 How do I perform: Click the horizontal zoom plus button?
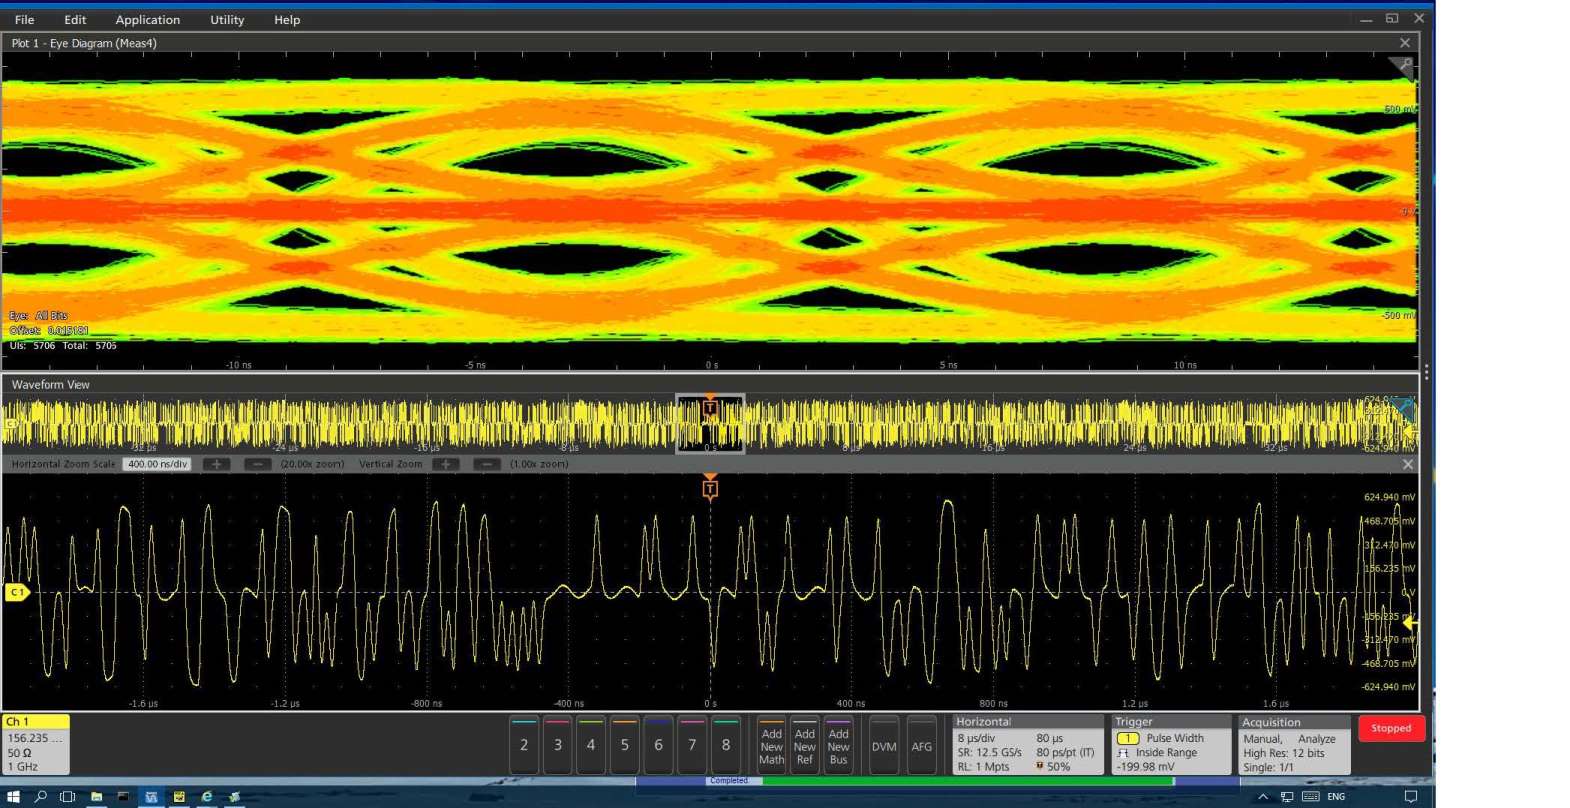coord(216,464)
